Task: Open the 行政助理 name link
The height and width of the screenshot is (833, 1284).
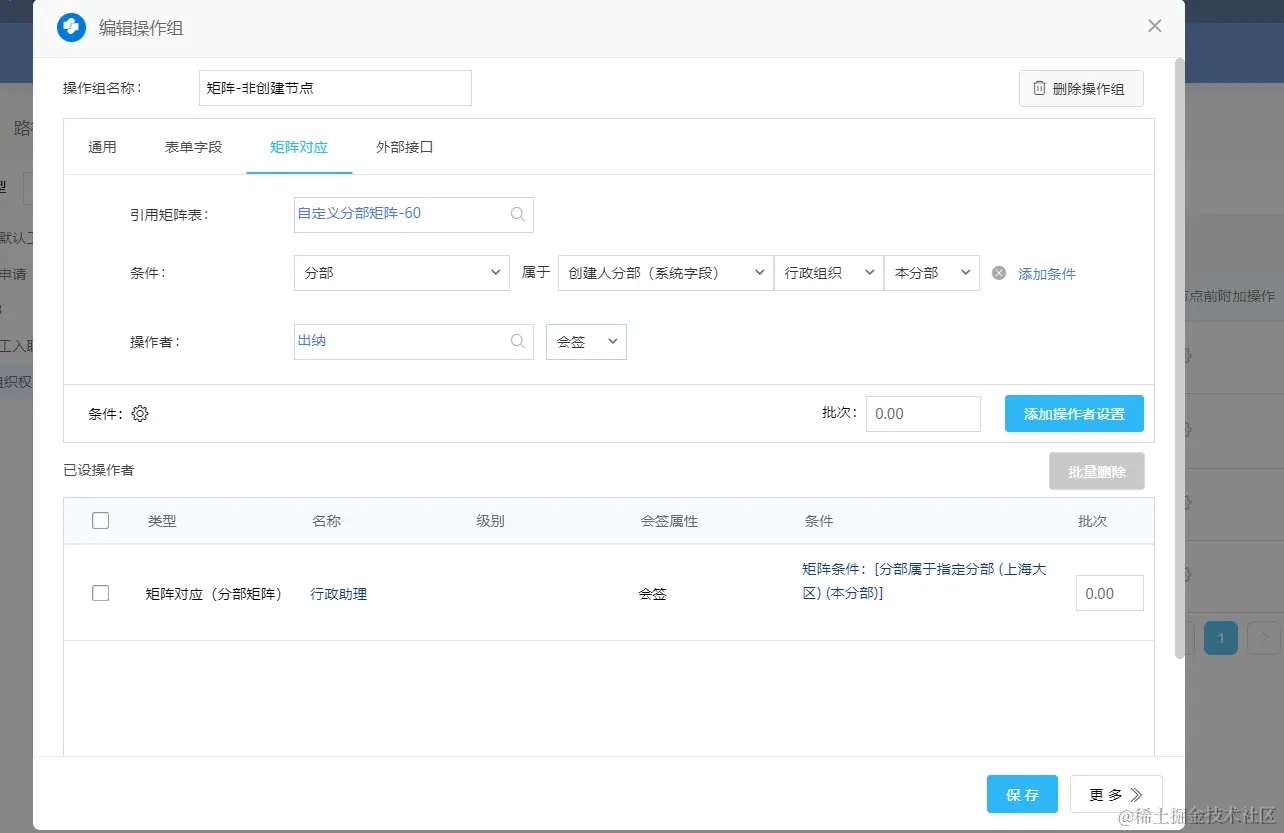Action: pyautogui.click(x=339, y=594)
